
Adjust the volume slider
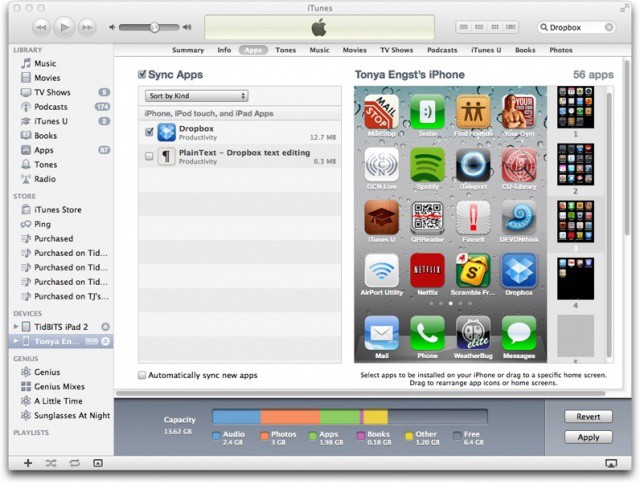(153, 27)
